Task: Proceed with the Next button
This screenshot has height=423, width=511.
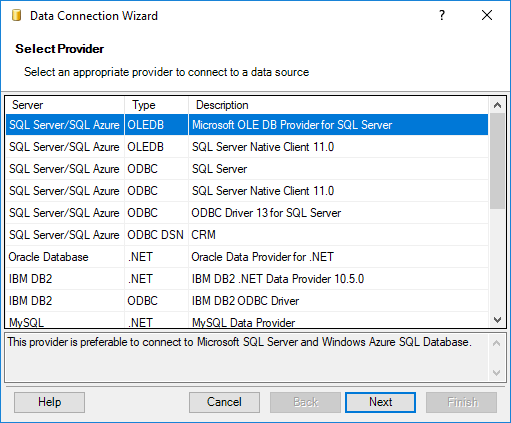Action: point(380,402)
